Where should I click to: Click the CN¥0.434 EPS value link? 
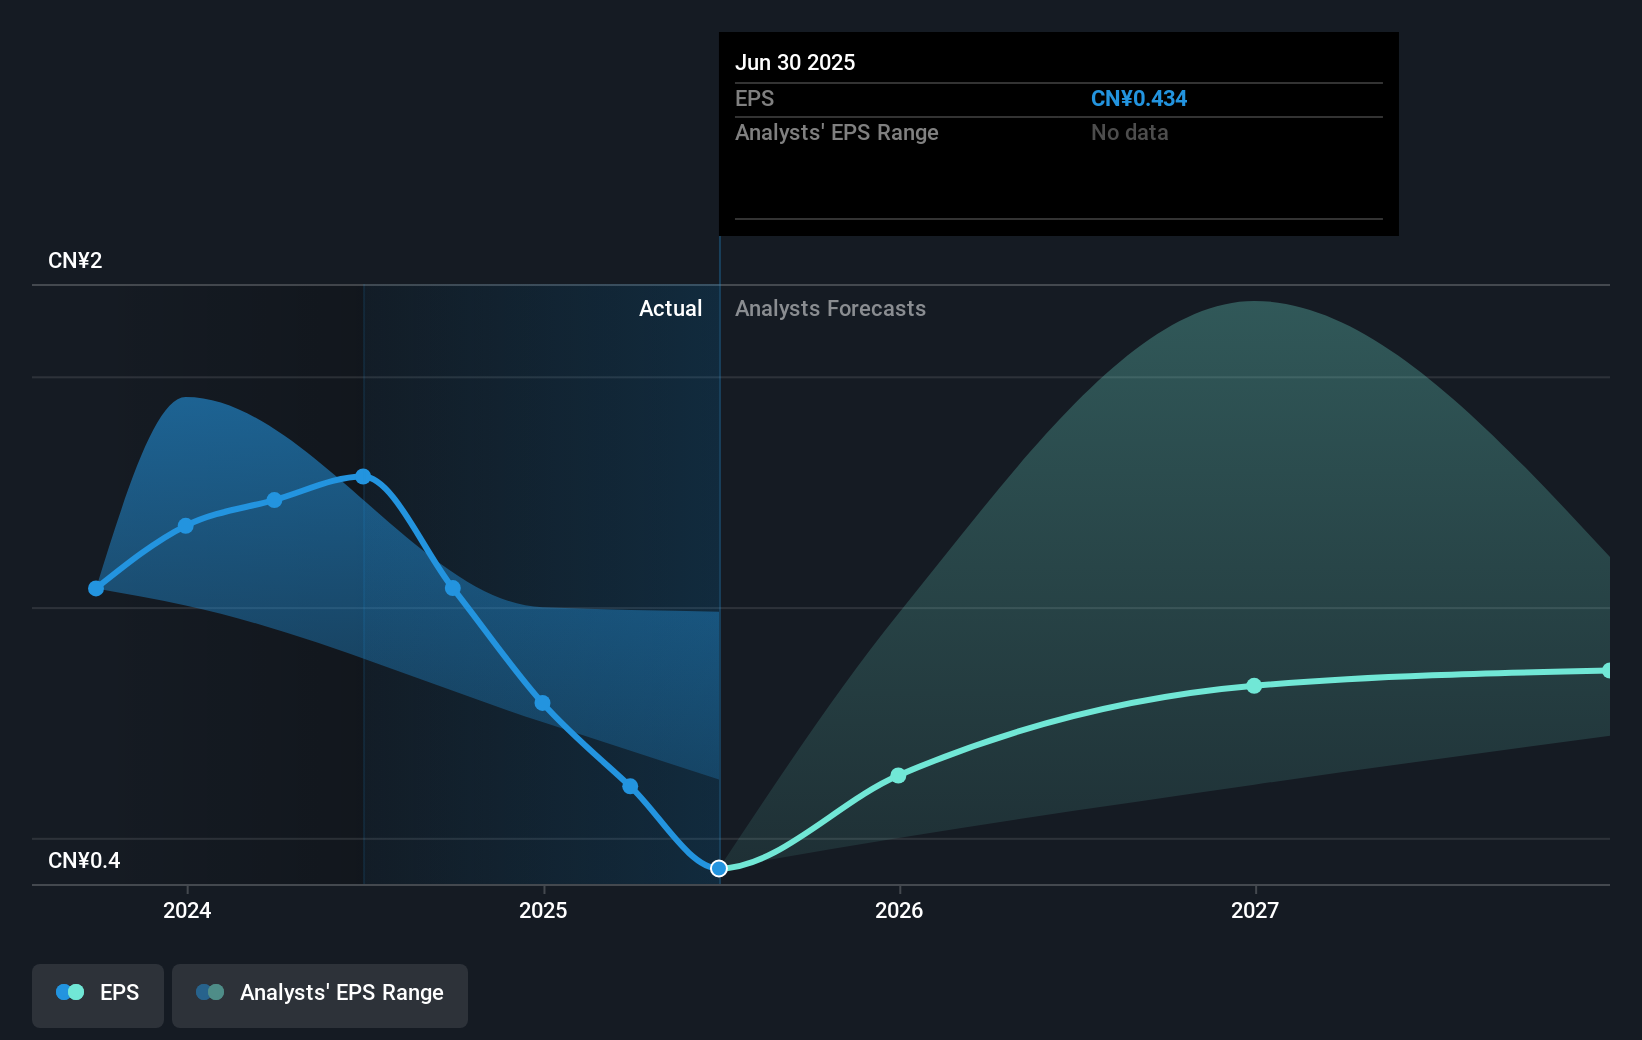1139,98
